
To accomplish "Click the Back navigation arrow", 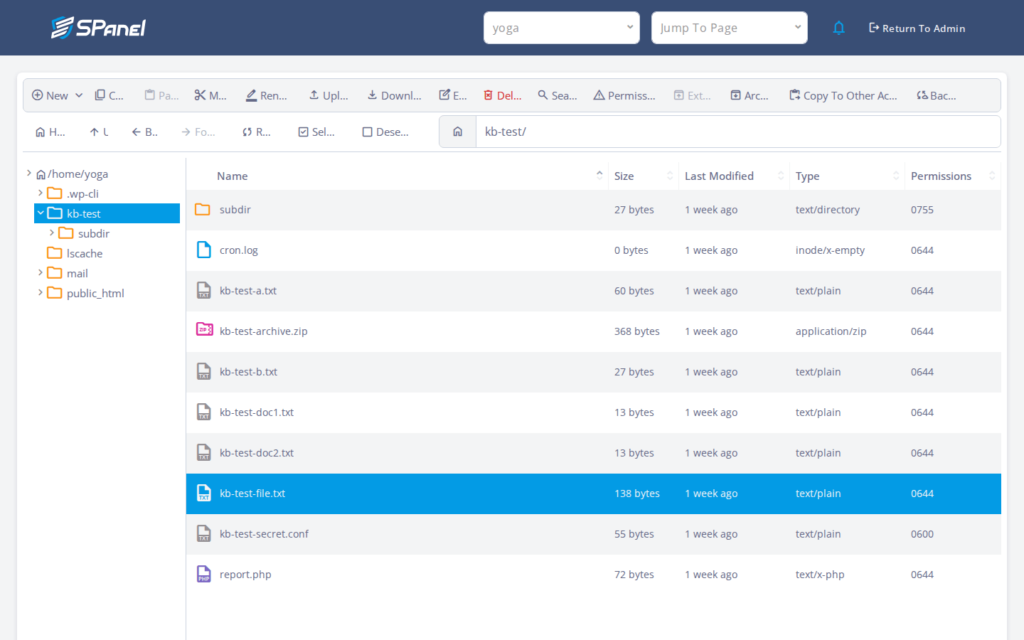I will coord(136,132).
